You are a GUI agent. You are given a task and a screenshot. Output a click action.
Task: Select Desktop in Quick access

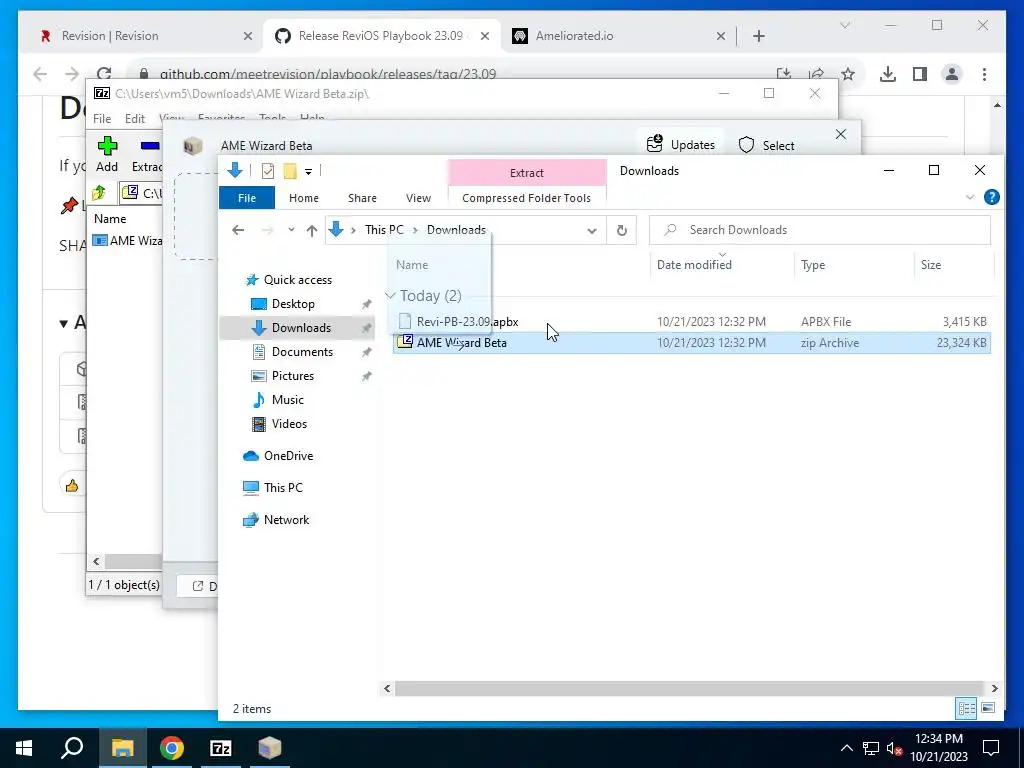293,304
